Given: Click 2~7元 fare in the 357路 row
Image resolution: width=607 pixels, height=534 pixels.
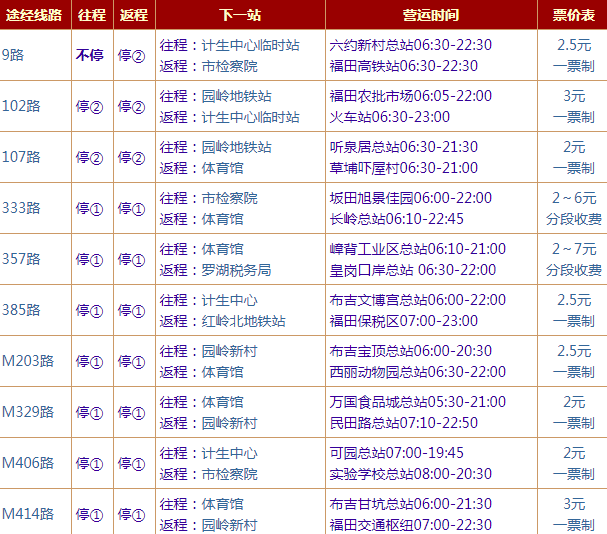Looking at the screenshot, I should (x=574, y=249).
